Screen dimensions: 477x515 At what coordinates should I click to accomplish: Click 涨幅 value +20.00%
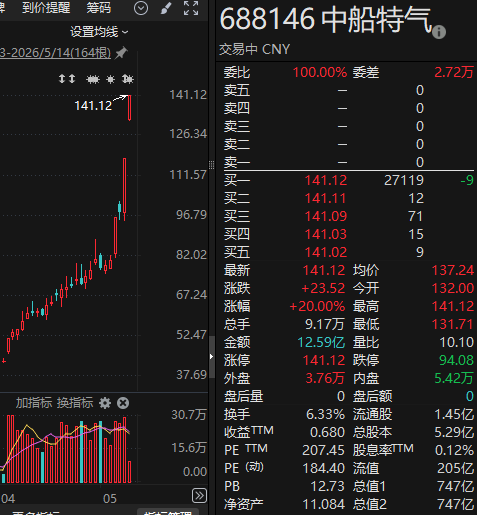[x=317, y=306]
